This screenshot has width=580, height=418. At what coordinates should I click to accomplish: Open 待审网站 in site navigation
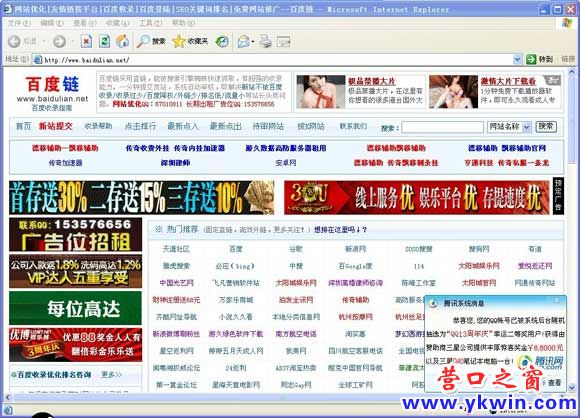pos(268,126)
